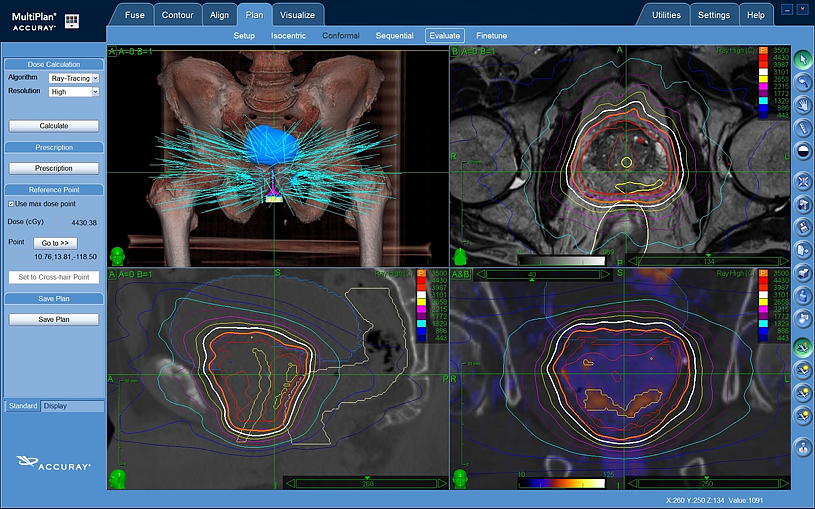The width and height of the screenshot is (815, 509).
Task: Click right arrow of the A&B blend slider
Action: 605,274
